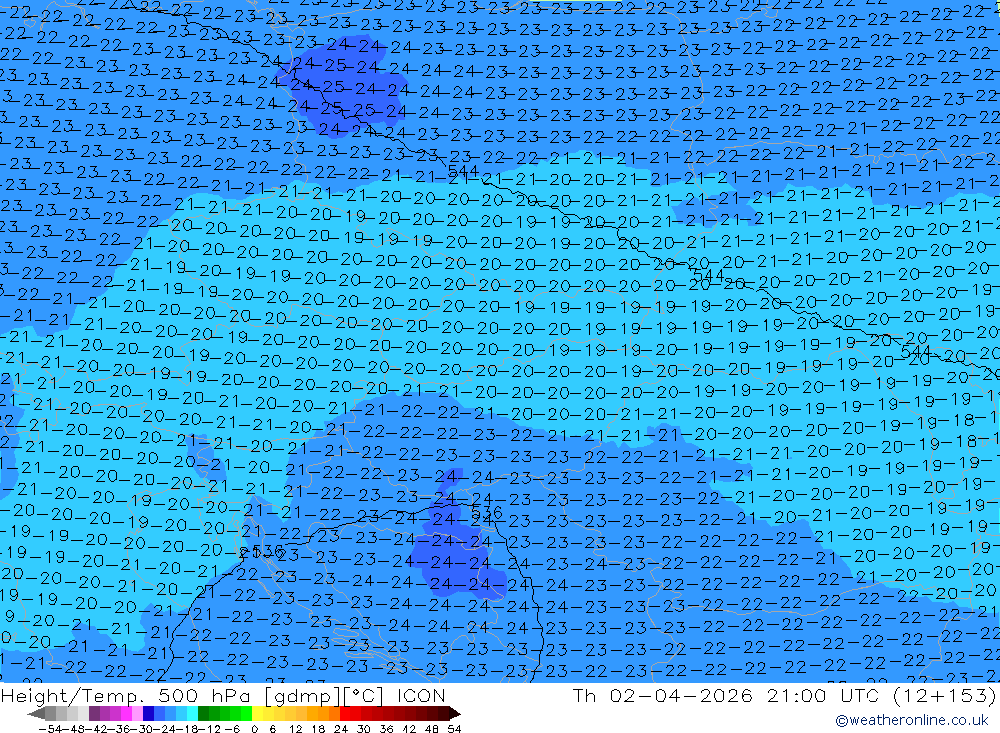Image resolution: width=1000 pixels, height=733 pixels.
Task: Click the ICON model name in title
Action: click(421, 695)
